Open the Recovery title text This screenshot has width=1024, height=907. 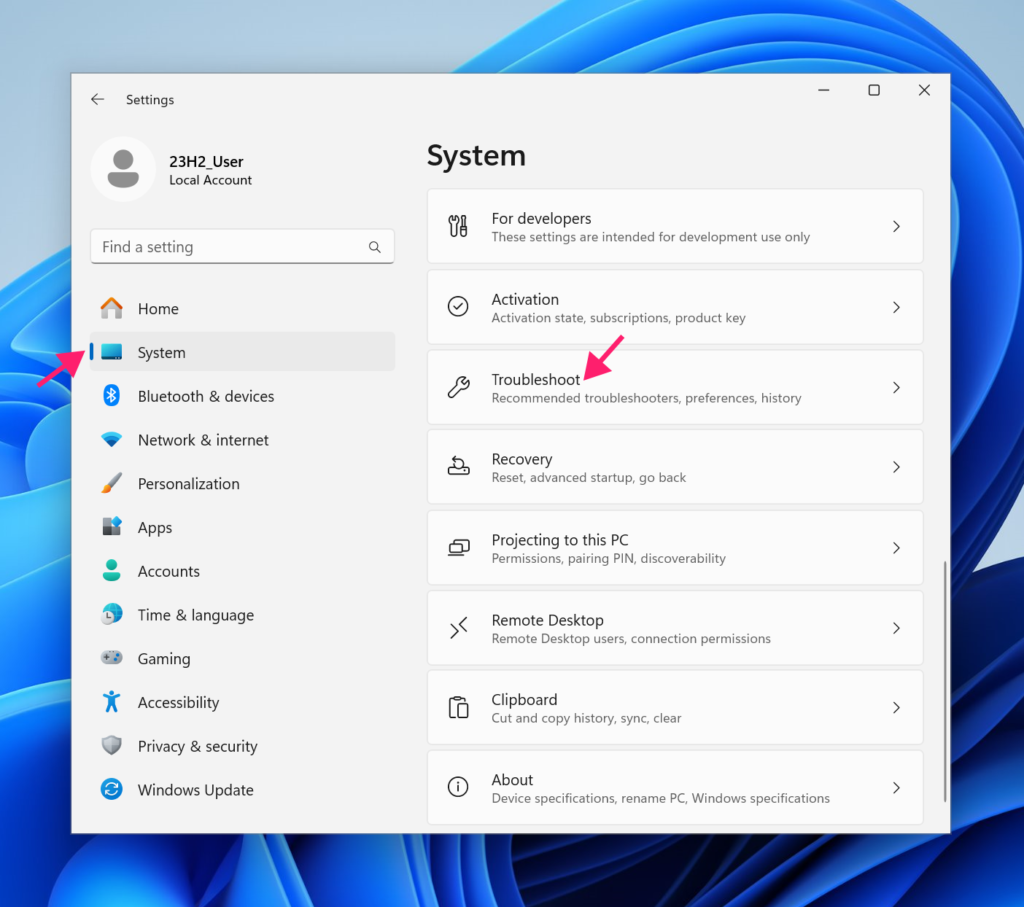click(x=522, y=460)
